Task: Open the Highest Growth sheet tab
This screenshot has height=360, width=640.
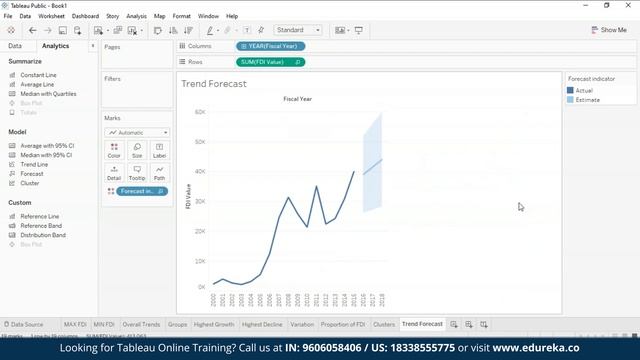Action: (x=214, y=324)
